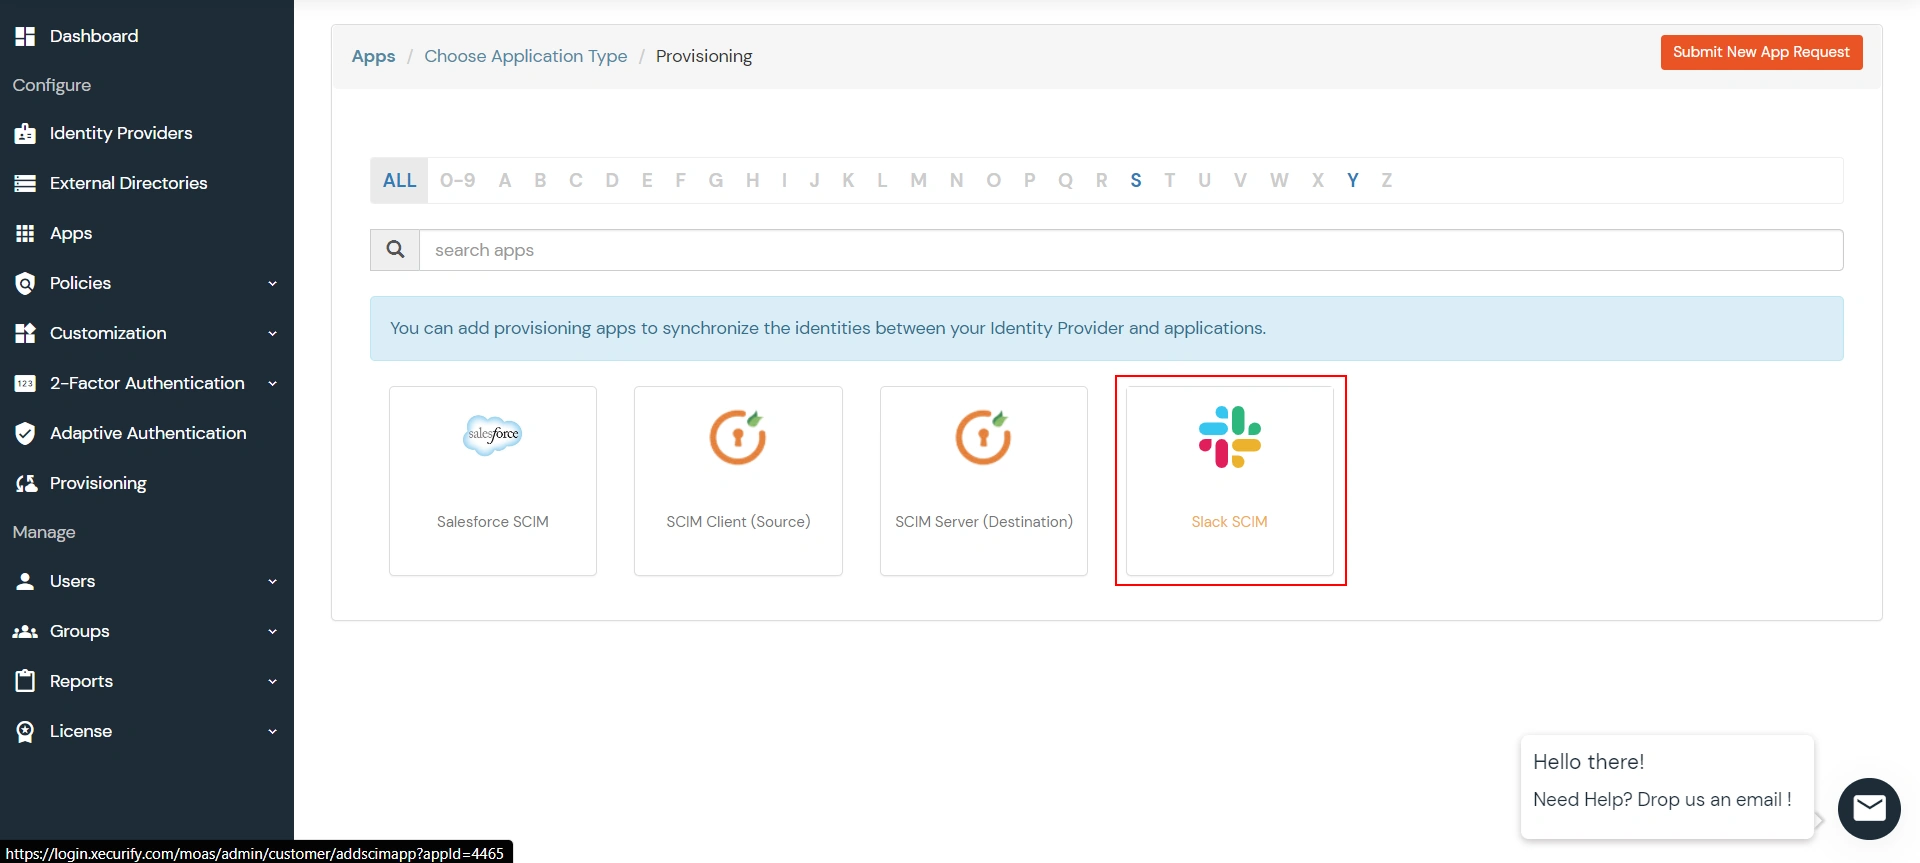Filter apps by letter Y

pos(1353,180)
